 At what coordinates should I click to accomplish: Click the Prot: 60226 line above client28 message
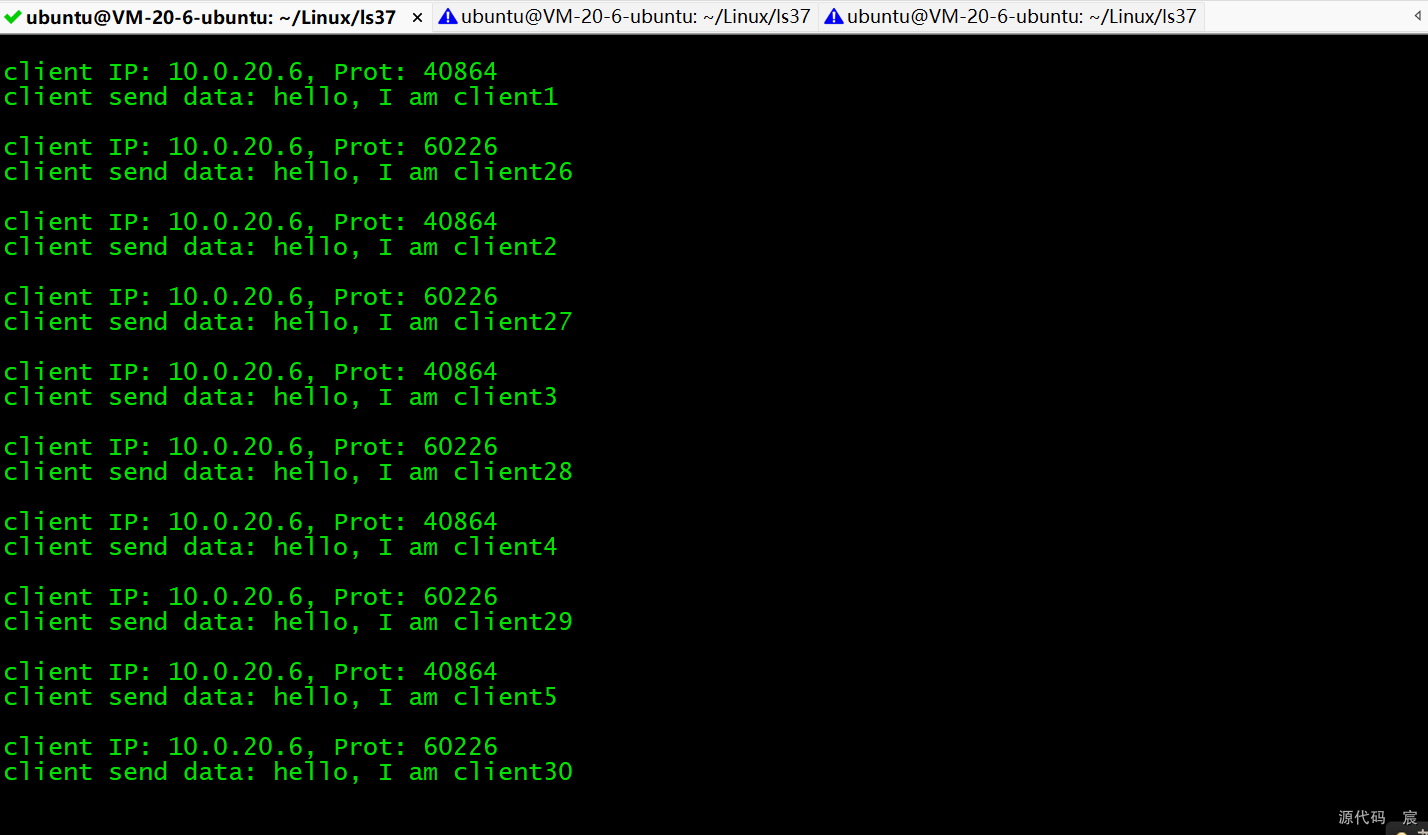250,447
